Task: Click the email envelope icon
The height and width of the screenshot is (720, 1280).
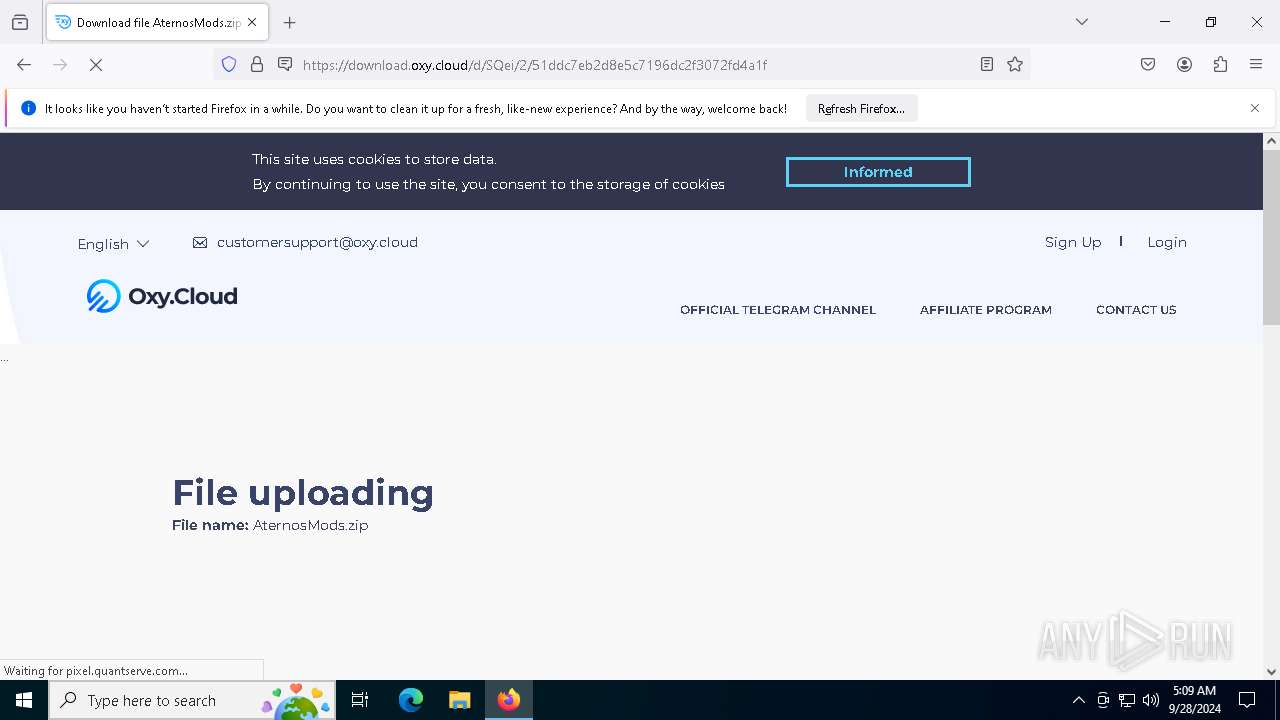Action: (x=200, y=242)
